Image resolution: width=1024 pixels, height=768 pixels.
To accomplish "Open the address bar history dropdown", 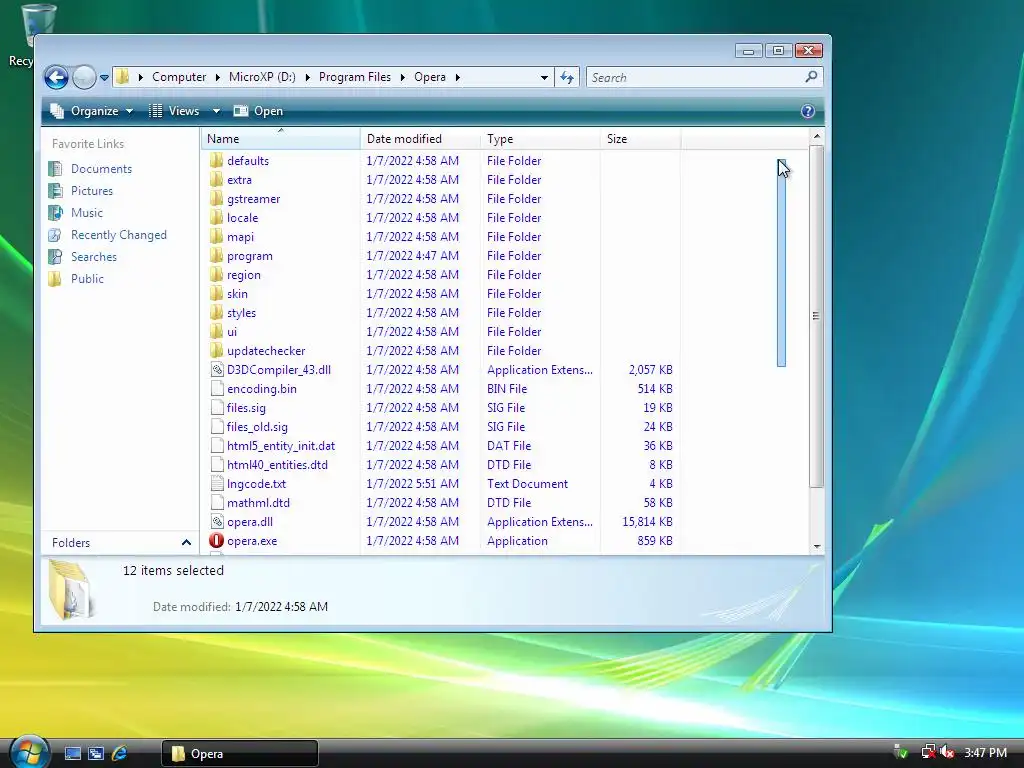I will [x=544, y=77].
